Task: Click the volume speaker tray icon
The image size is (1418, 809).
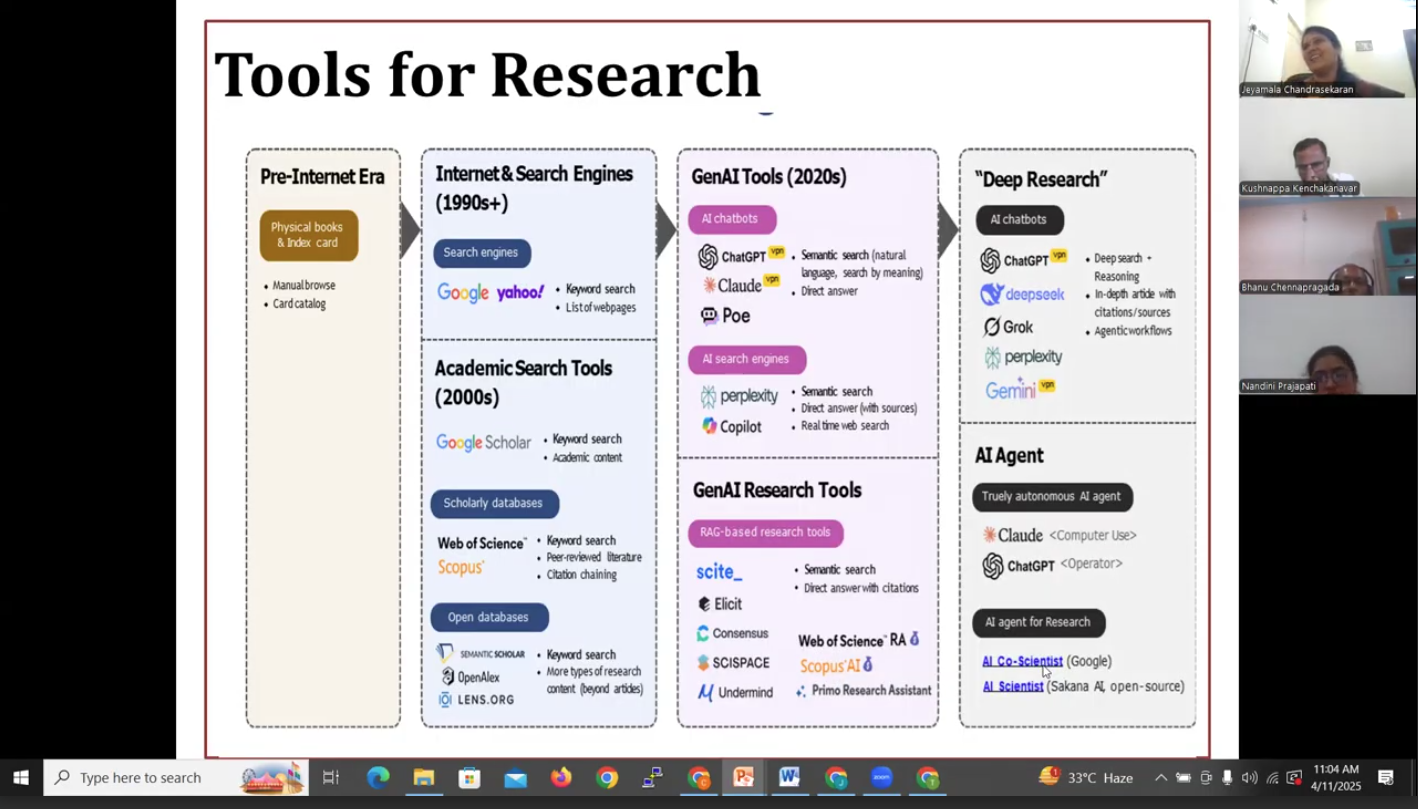Action: click(1249, 778)
